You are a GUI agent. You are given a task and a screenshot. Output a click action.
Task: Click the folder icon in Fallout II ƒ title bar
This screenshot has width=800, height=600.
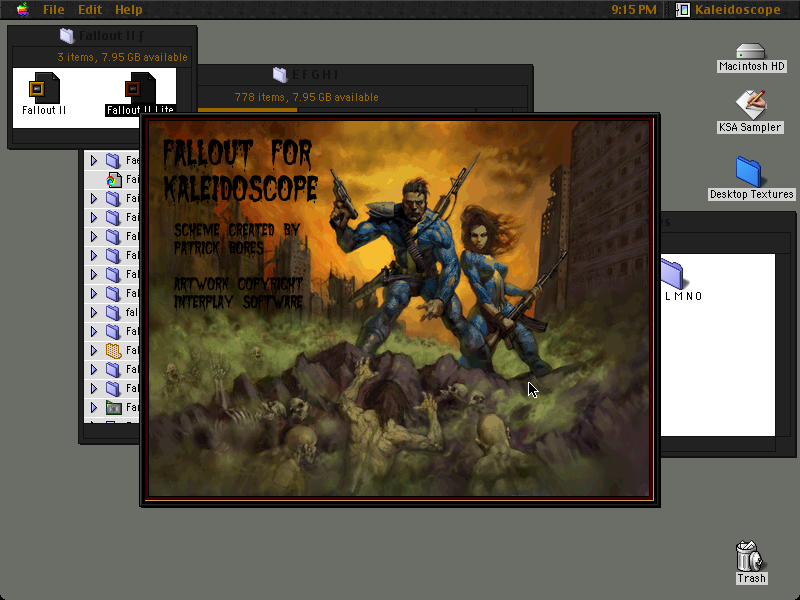click(x=67, y=35)
